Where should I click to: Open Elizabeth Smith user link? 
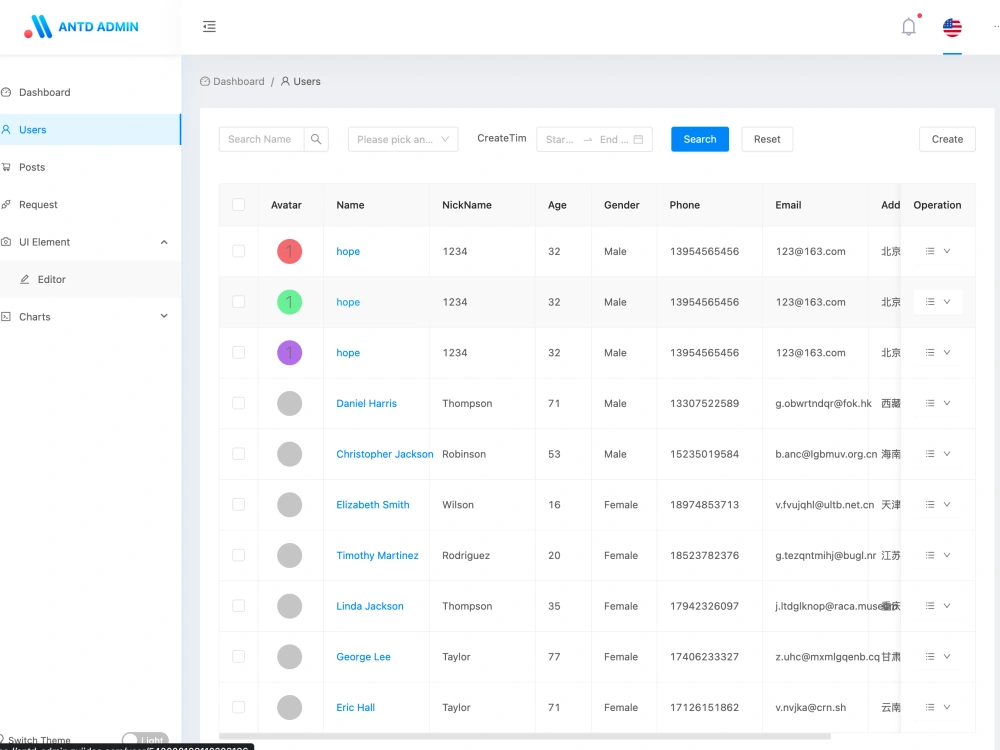(x=373, y=504)
